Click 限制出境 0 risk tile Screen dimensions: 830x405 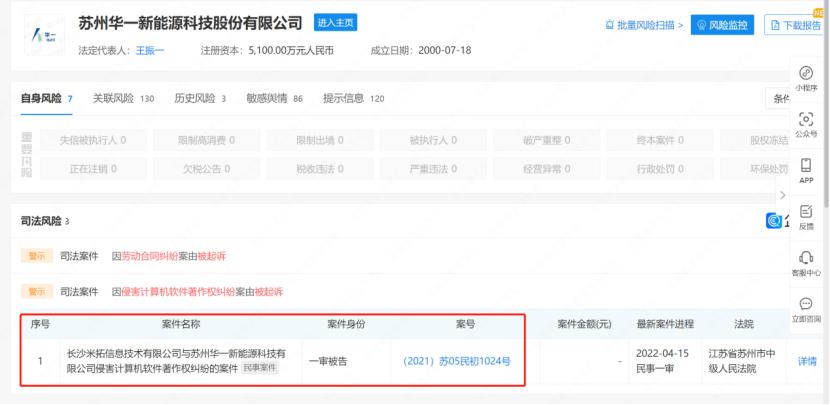(x=319, y=140)
